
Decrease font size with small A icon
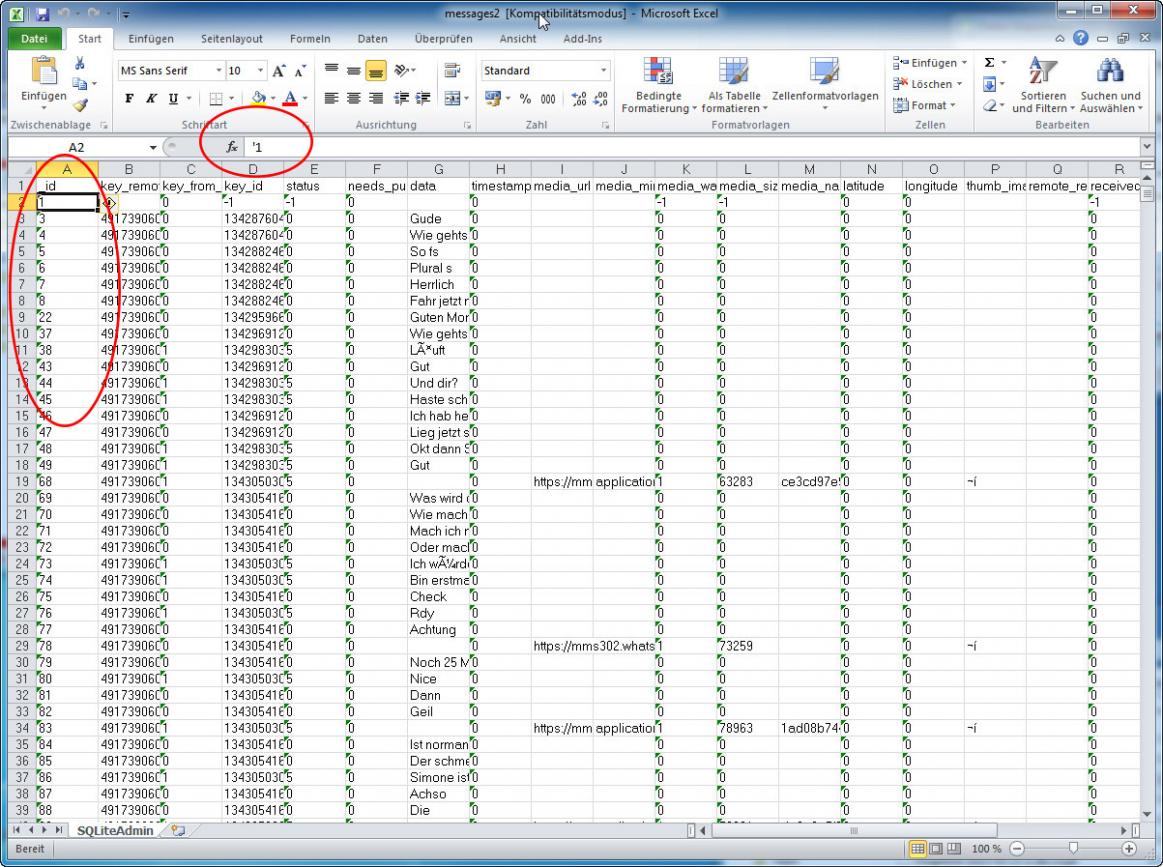[x=300, y=71]
